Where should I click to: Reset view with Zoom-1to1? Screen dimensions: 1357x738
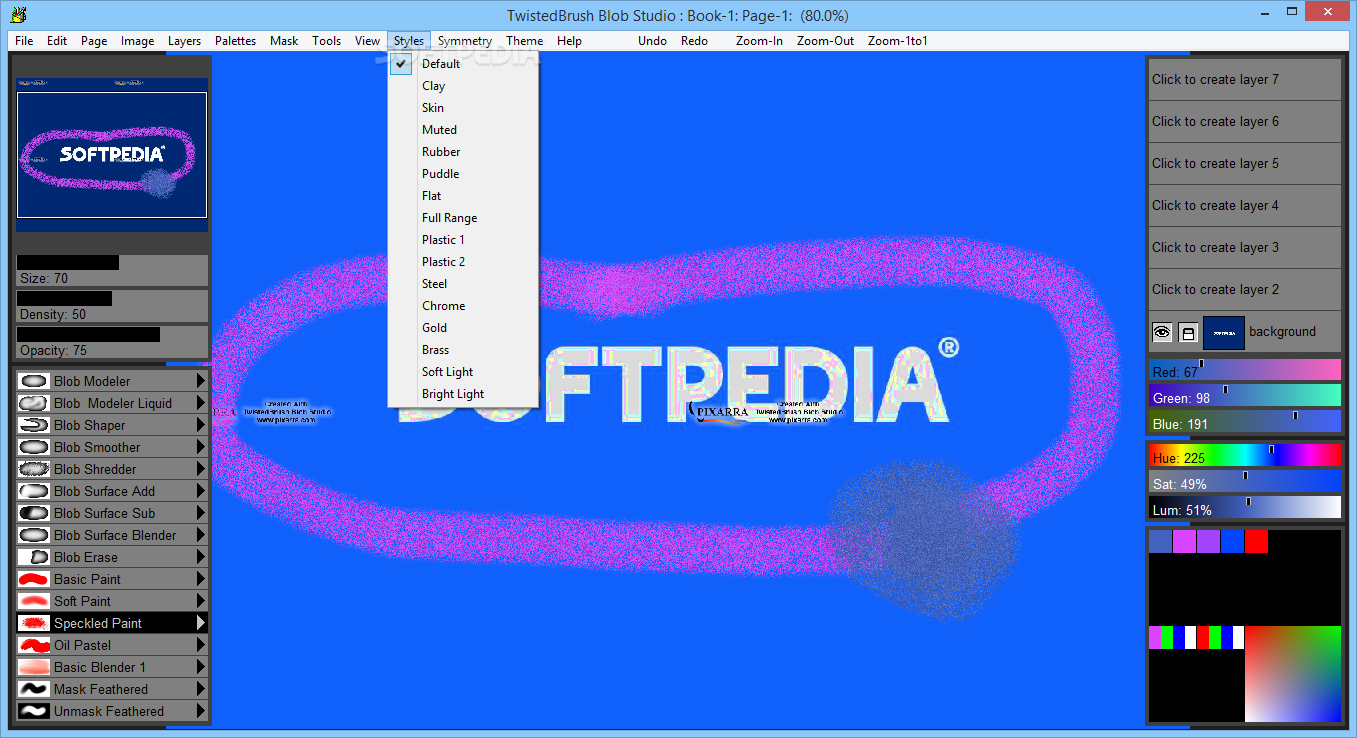click(x=898, y=41)
